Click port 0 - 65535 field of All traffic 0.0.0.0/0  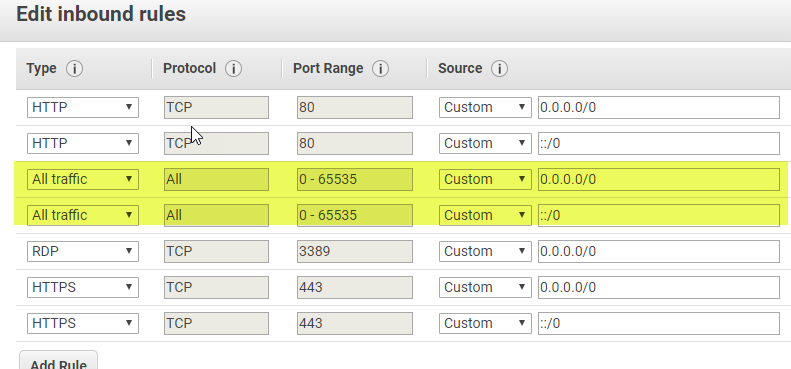355,179
